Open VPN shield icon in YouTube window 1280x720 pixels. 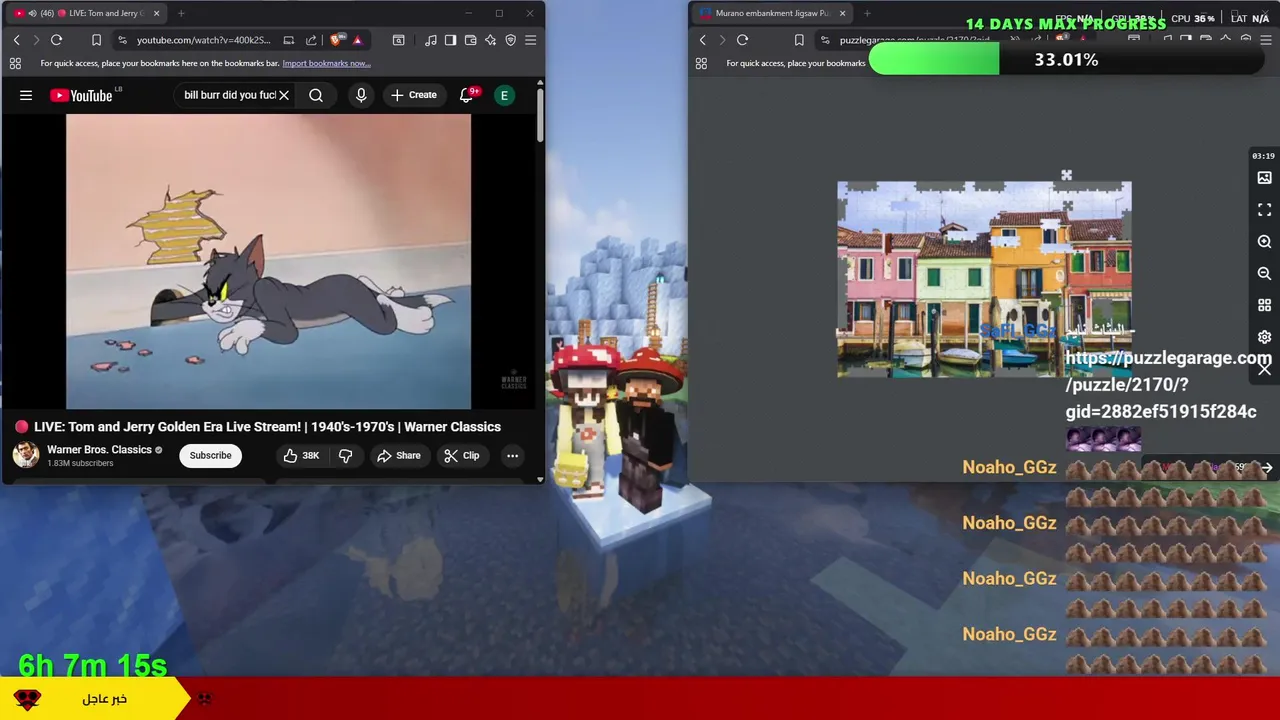510,40
